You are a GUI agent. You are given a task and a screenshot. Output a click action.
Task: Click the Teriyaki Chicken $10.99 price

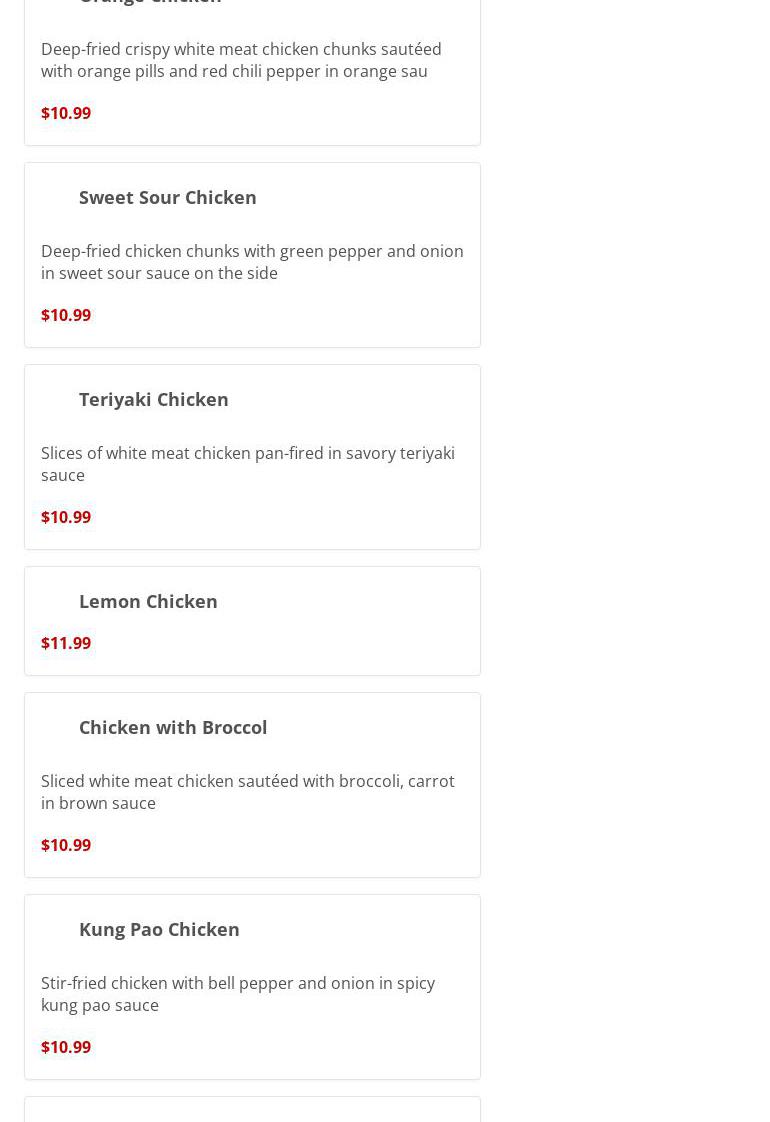66,517
